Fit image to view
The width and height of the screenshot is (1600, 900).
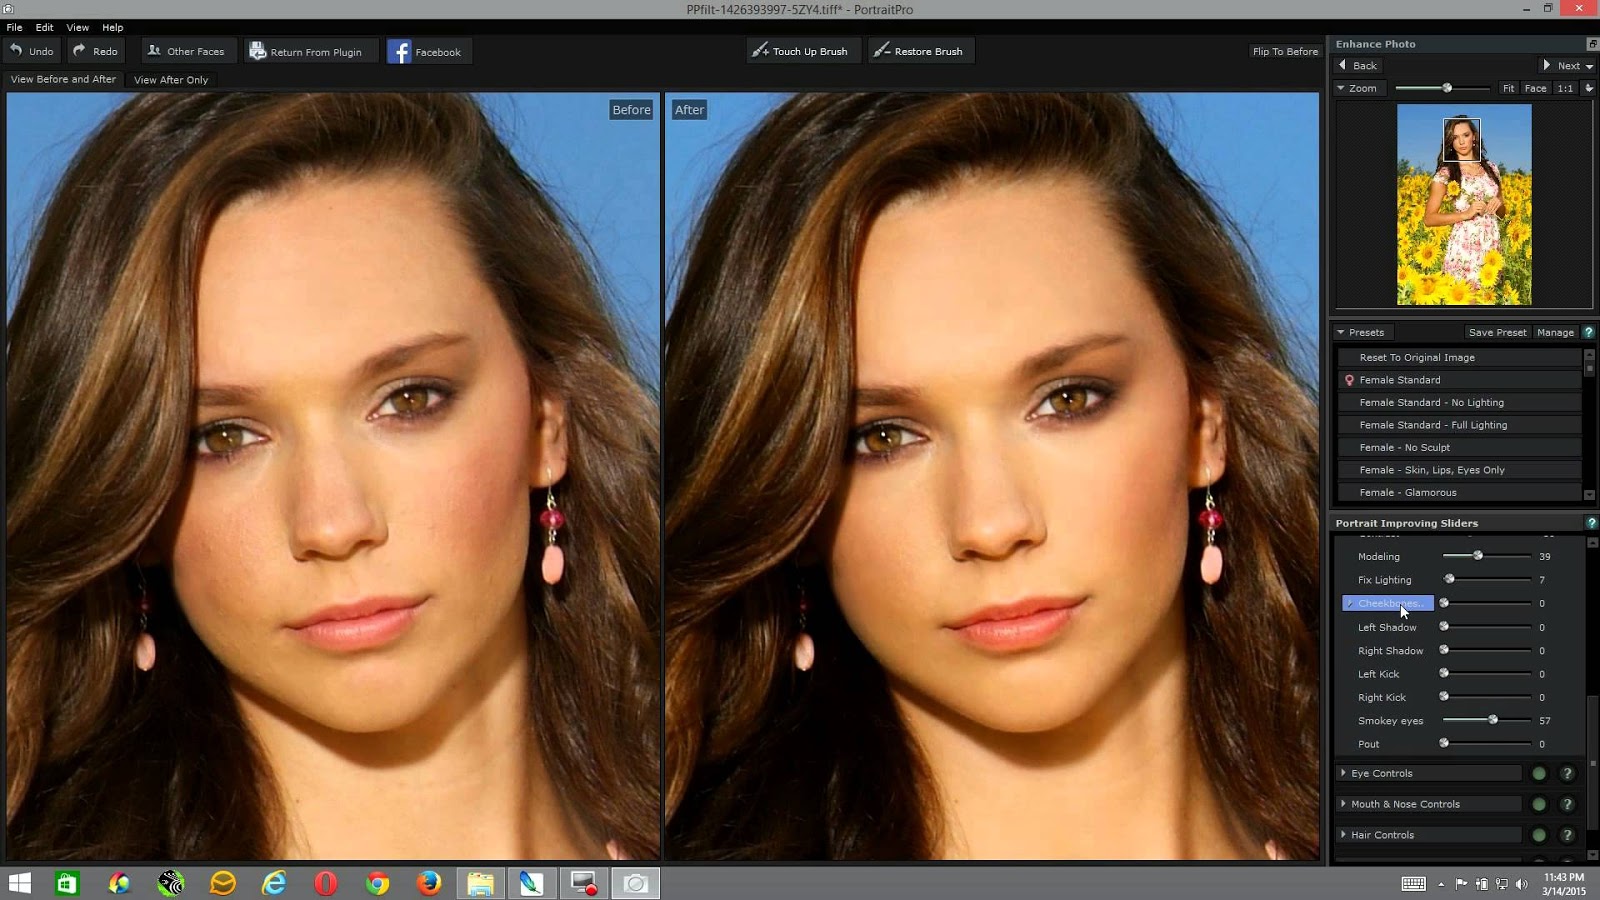(x=1508, y=88)
